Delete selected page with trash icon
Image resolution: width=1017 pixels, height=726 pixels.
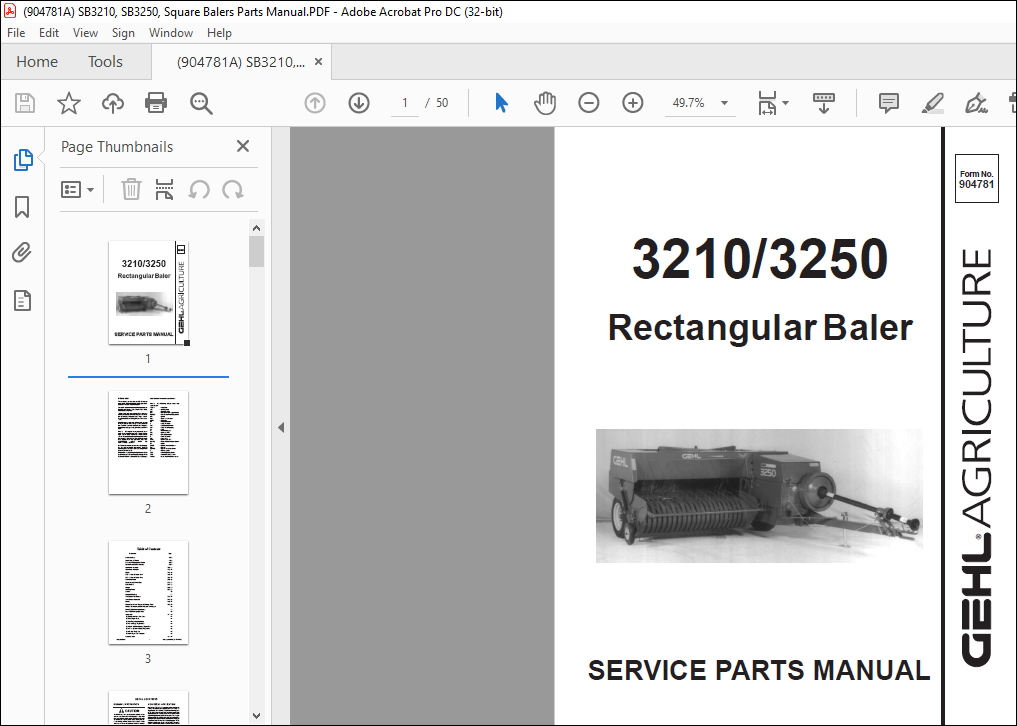point(131,189)
